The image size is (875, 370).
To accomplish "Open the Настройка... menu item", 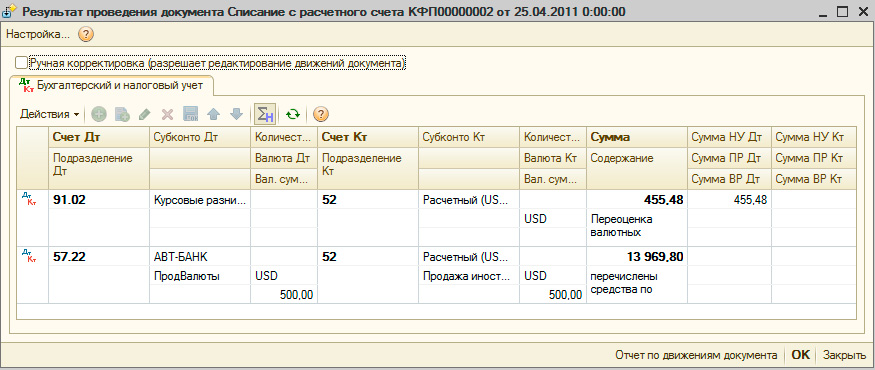I will (x=38, y=35).
